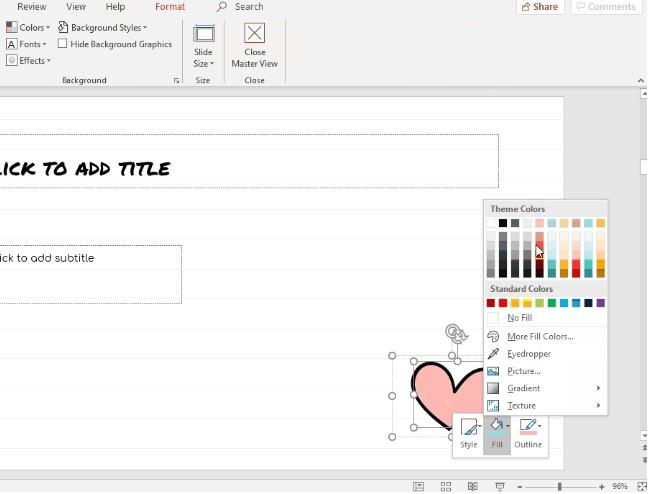The height and width of the screenshot is (494, 650).
Task: Select the No Fill option
Action: [x=545, y=318]
